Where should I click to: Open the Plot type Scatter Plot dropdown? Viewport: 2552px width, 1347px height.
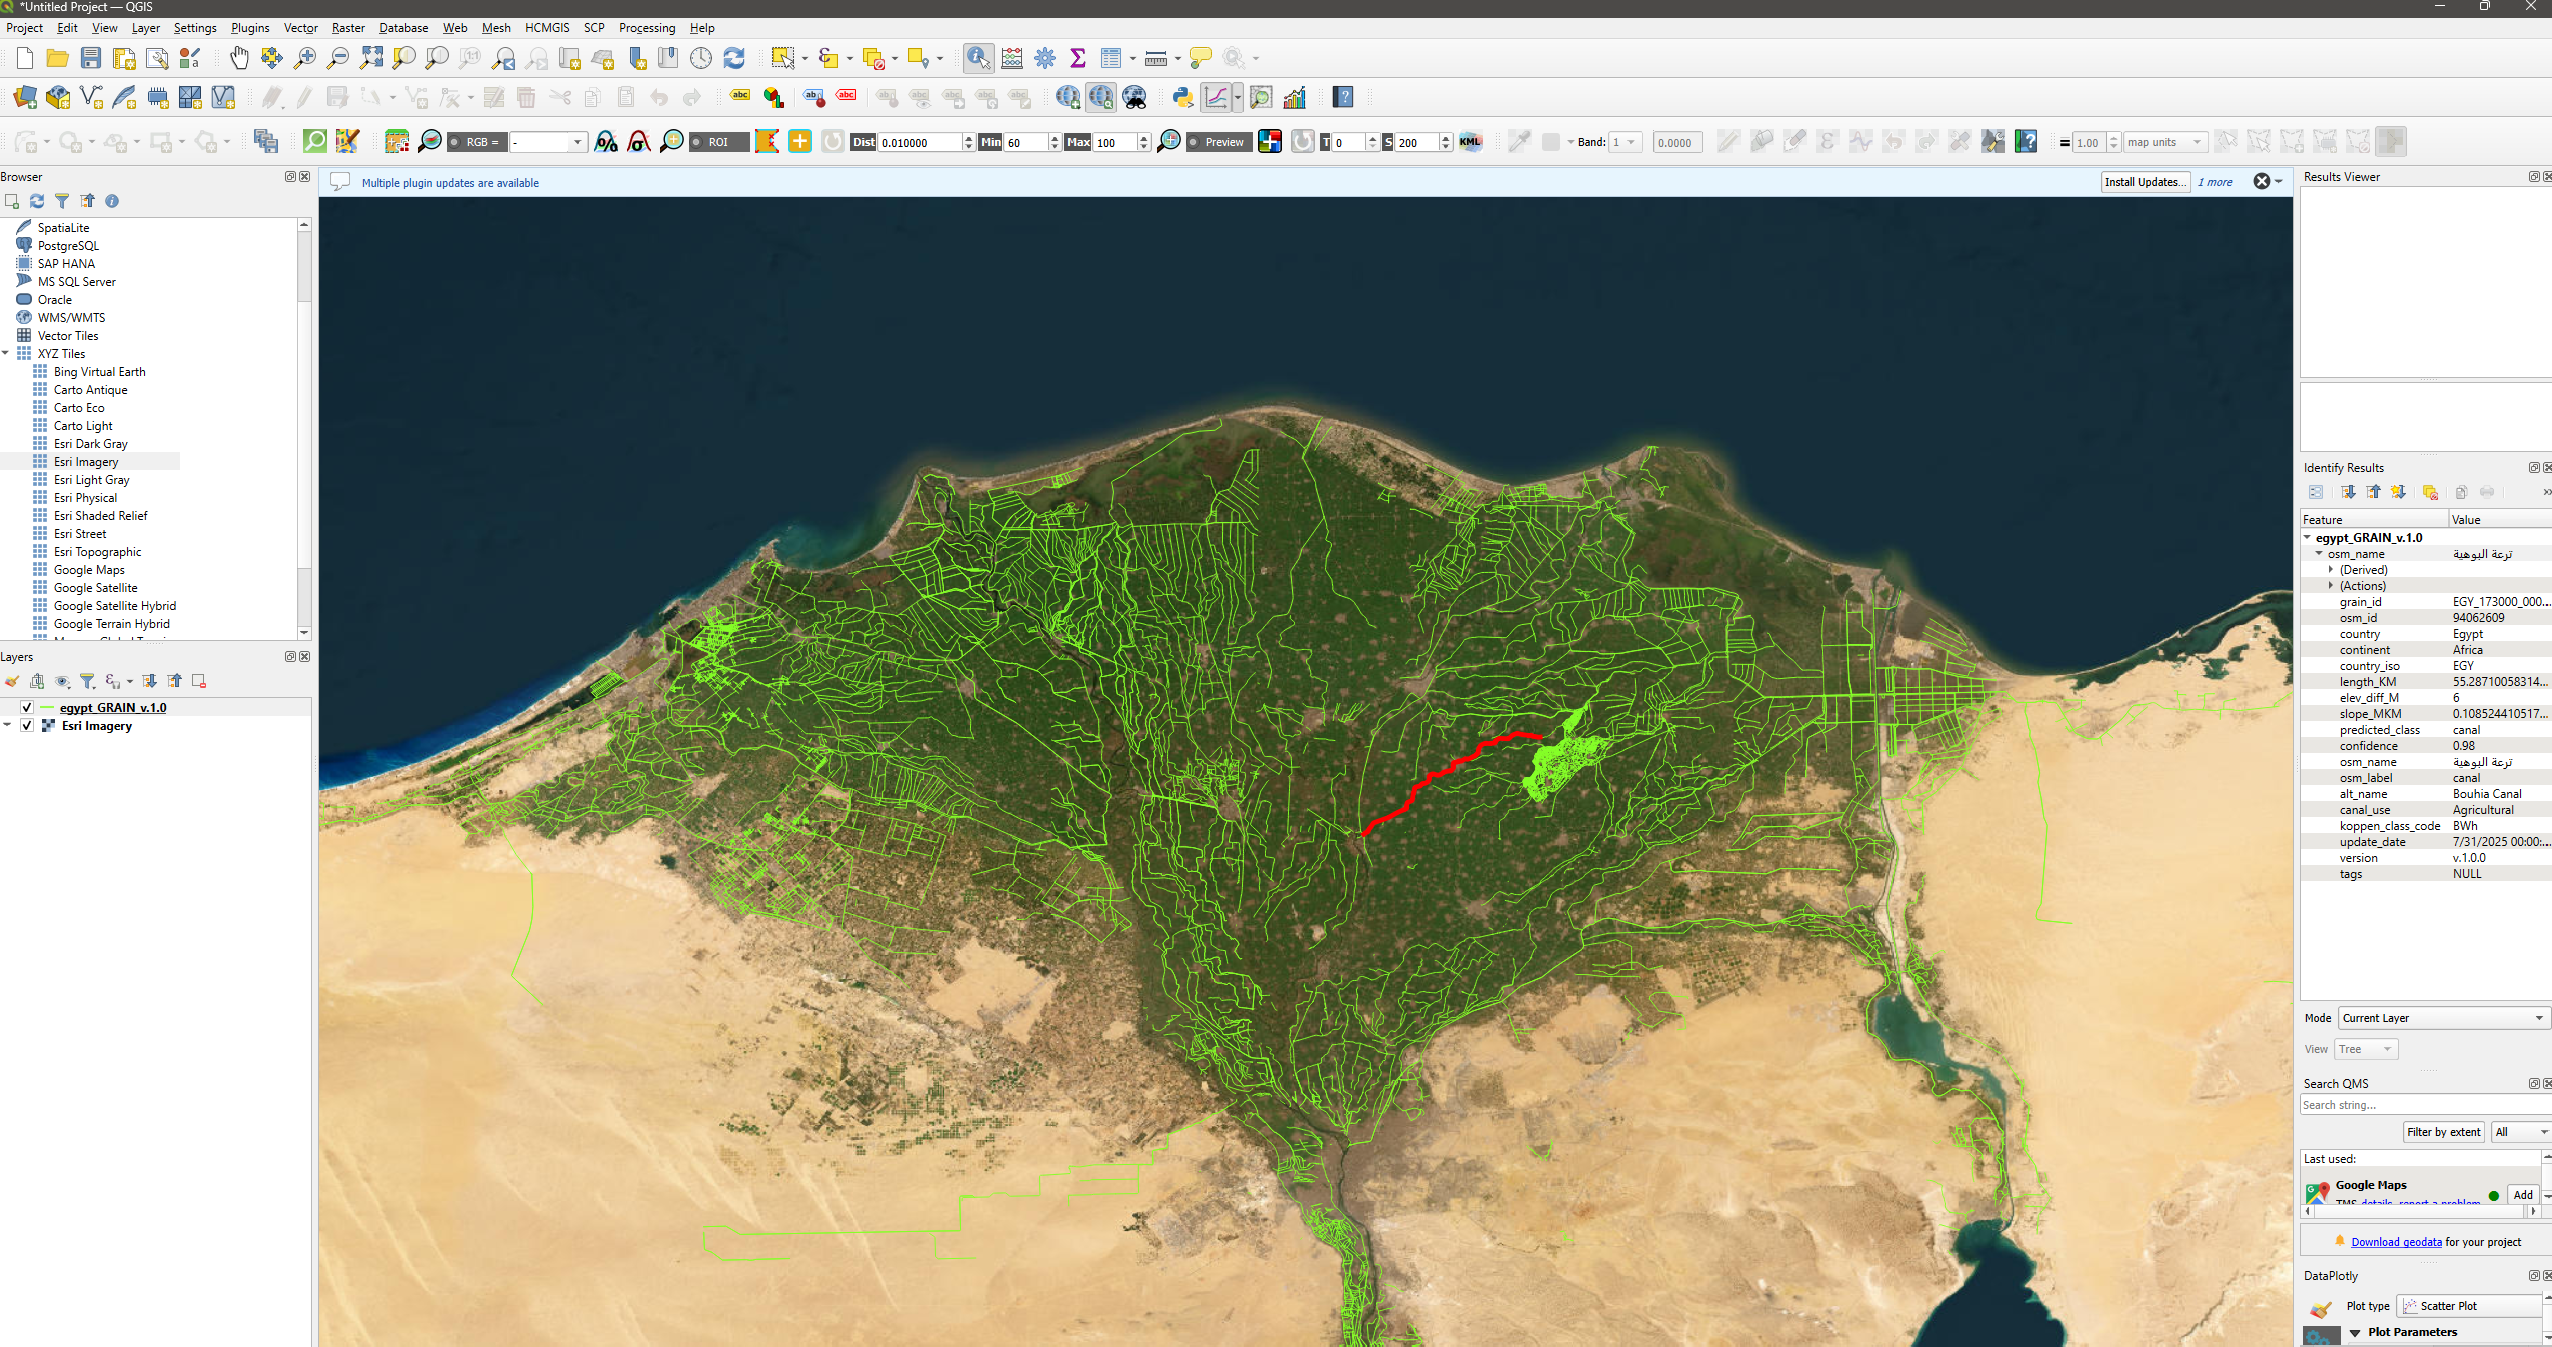coord(2469,1306)
